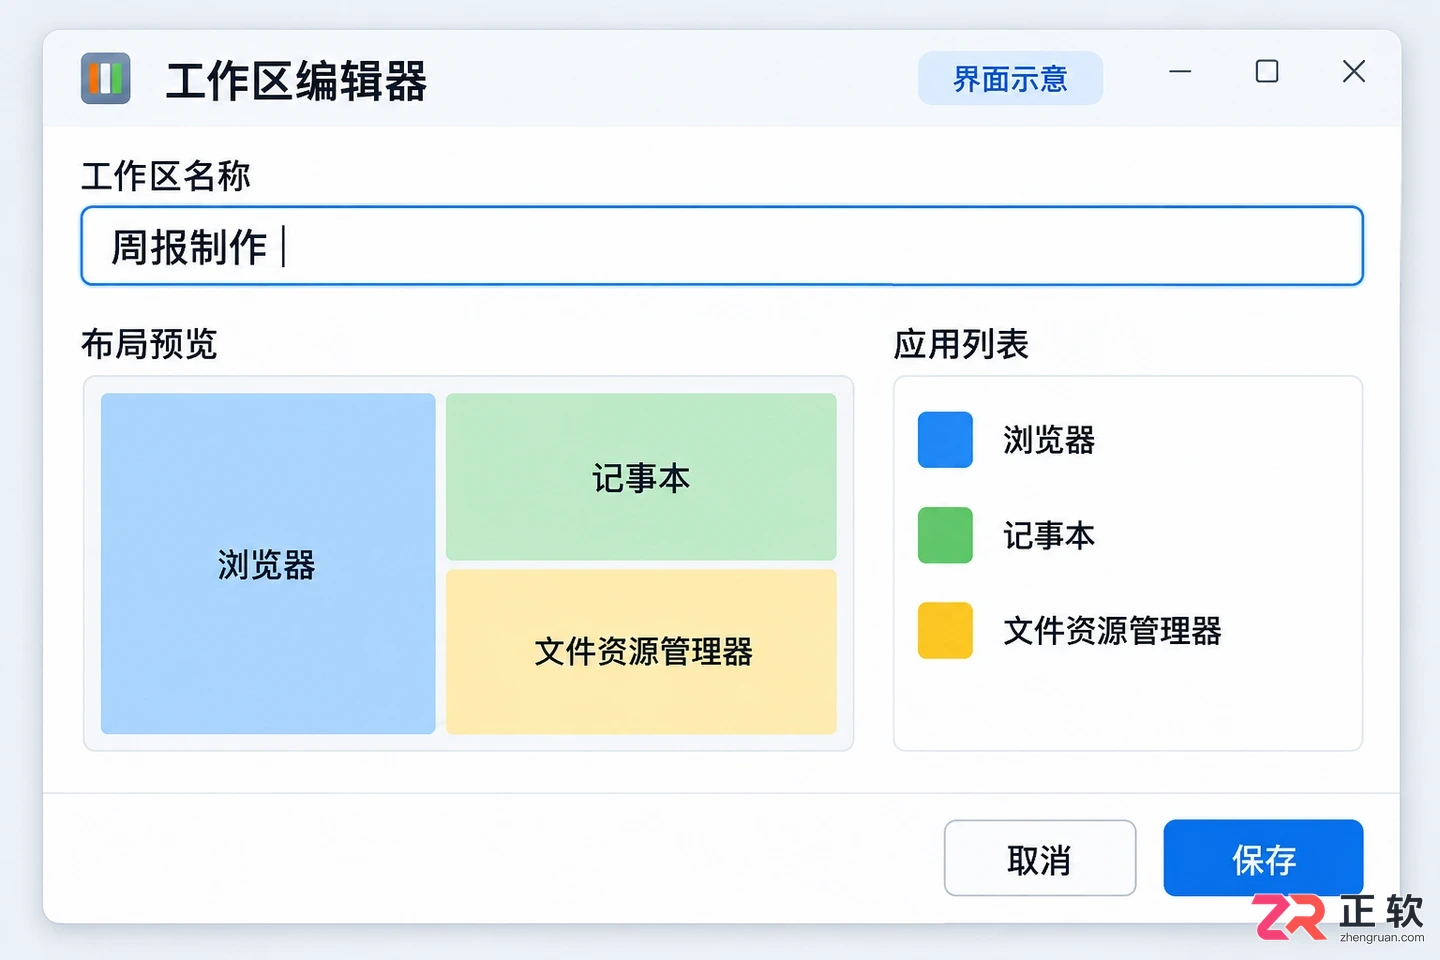The width and height of the screenshot is (1440, 960).
Task: Click the 应用列表 section label
Action: coord(961,344)
